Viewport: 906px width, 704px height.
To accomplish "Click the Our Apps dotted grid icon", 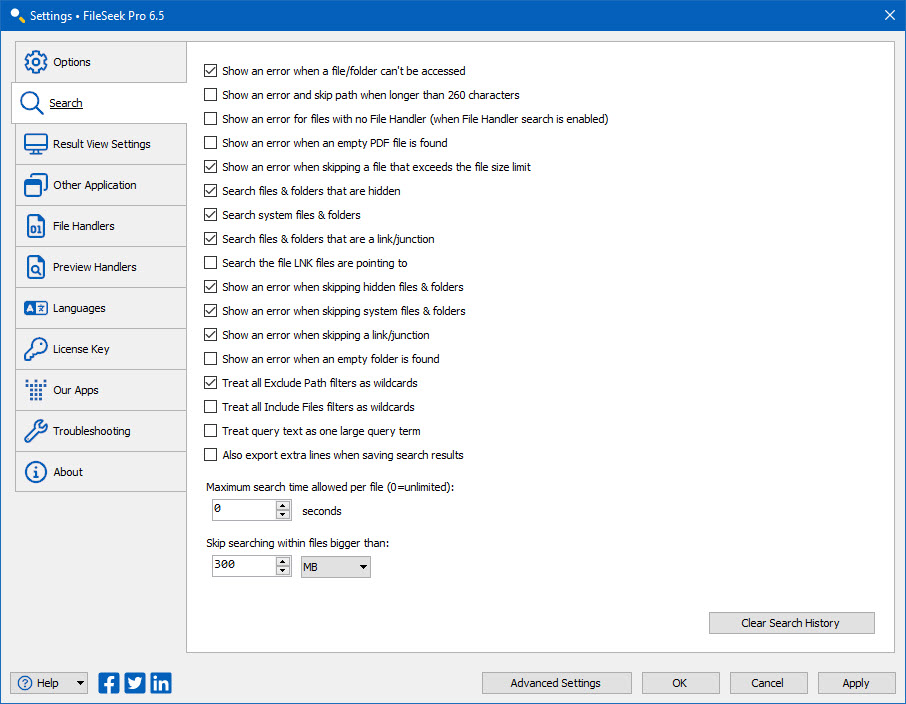I will point(35,390).
